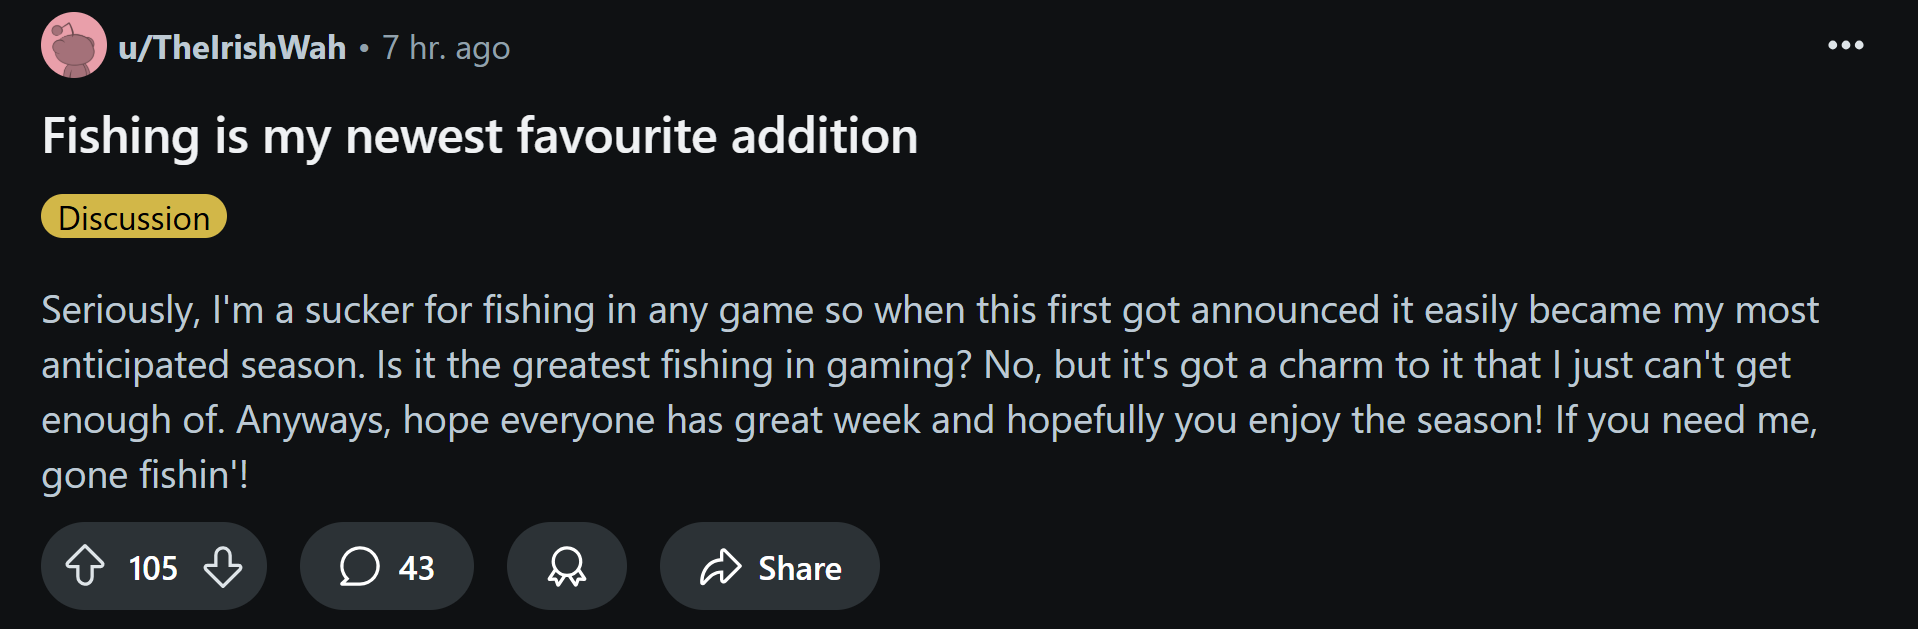Click the word 'Fishing' in the title

pyautogui.click(x=121, y=136)
